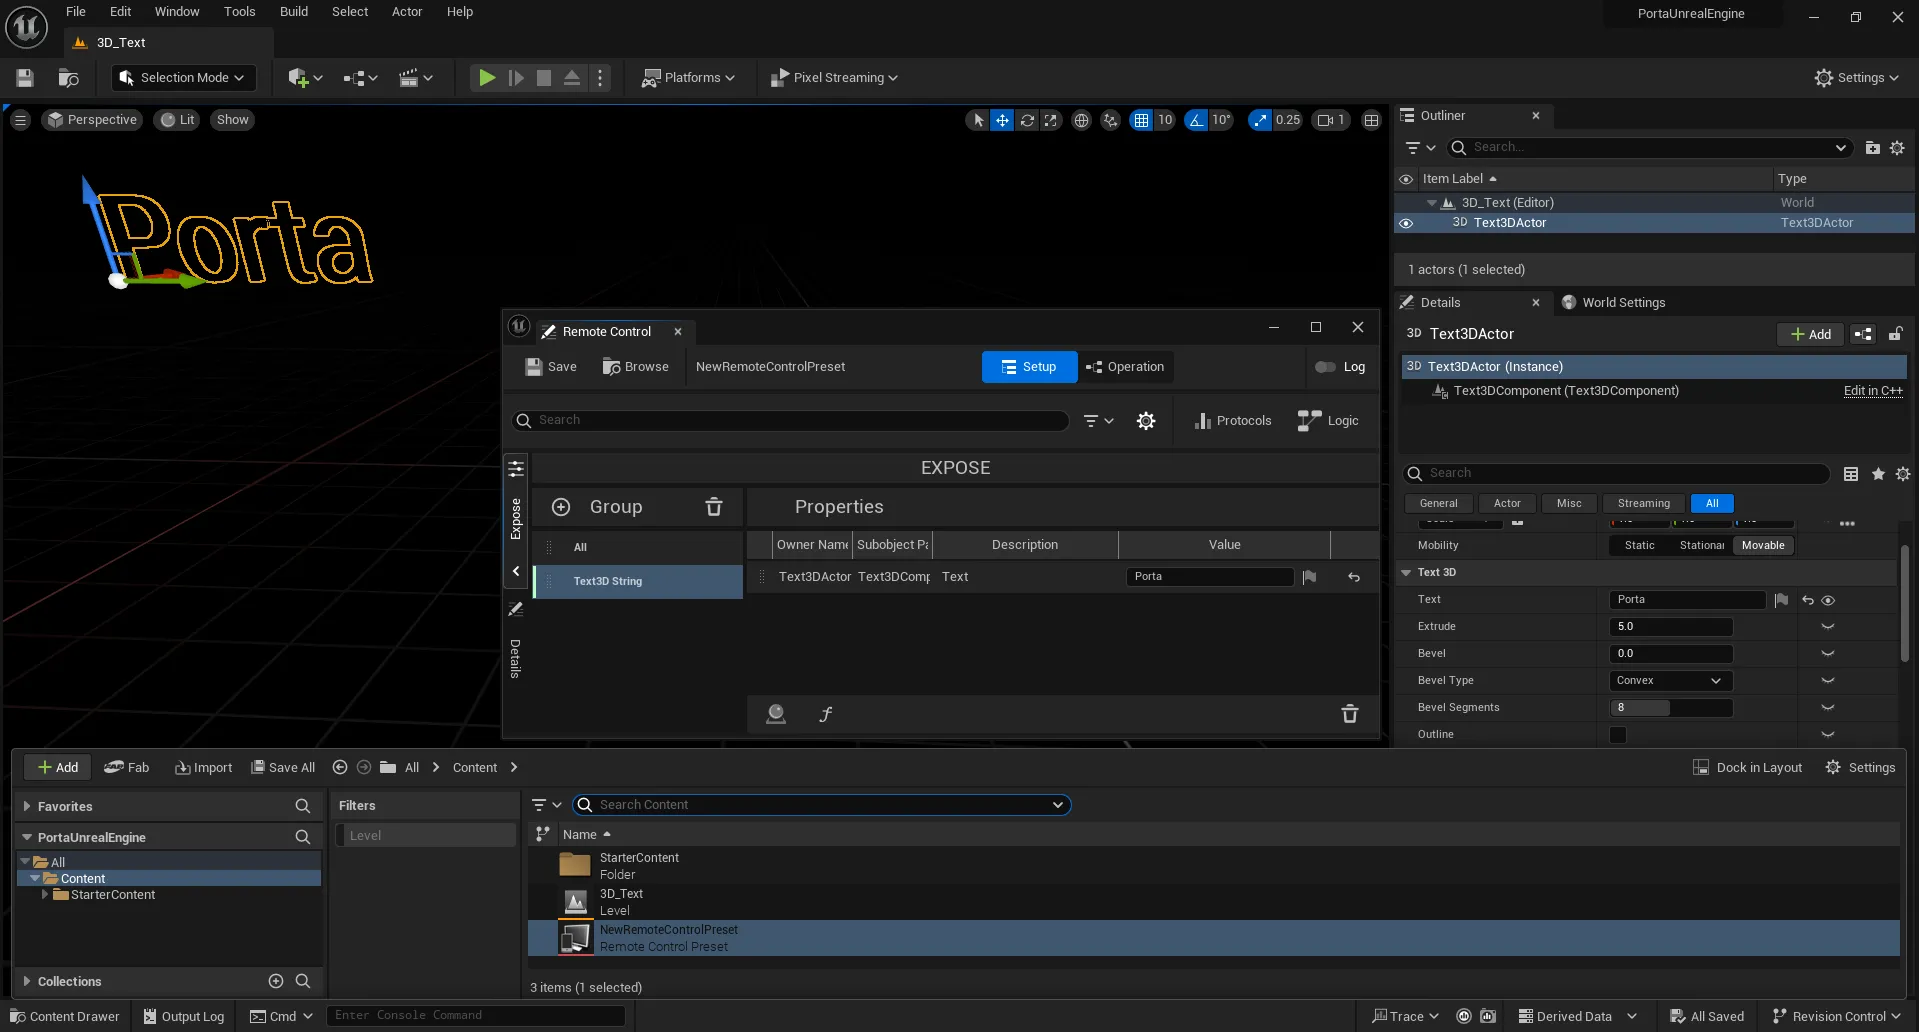Click the Bevel Segments slider field
The image size is (1919, 1032).
[1670, 708]
